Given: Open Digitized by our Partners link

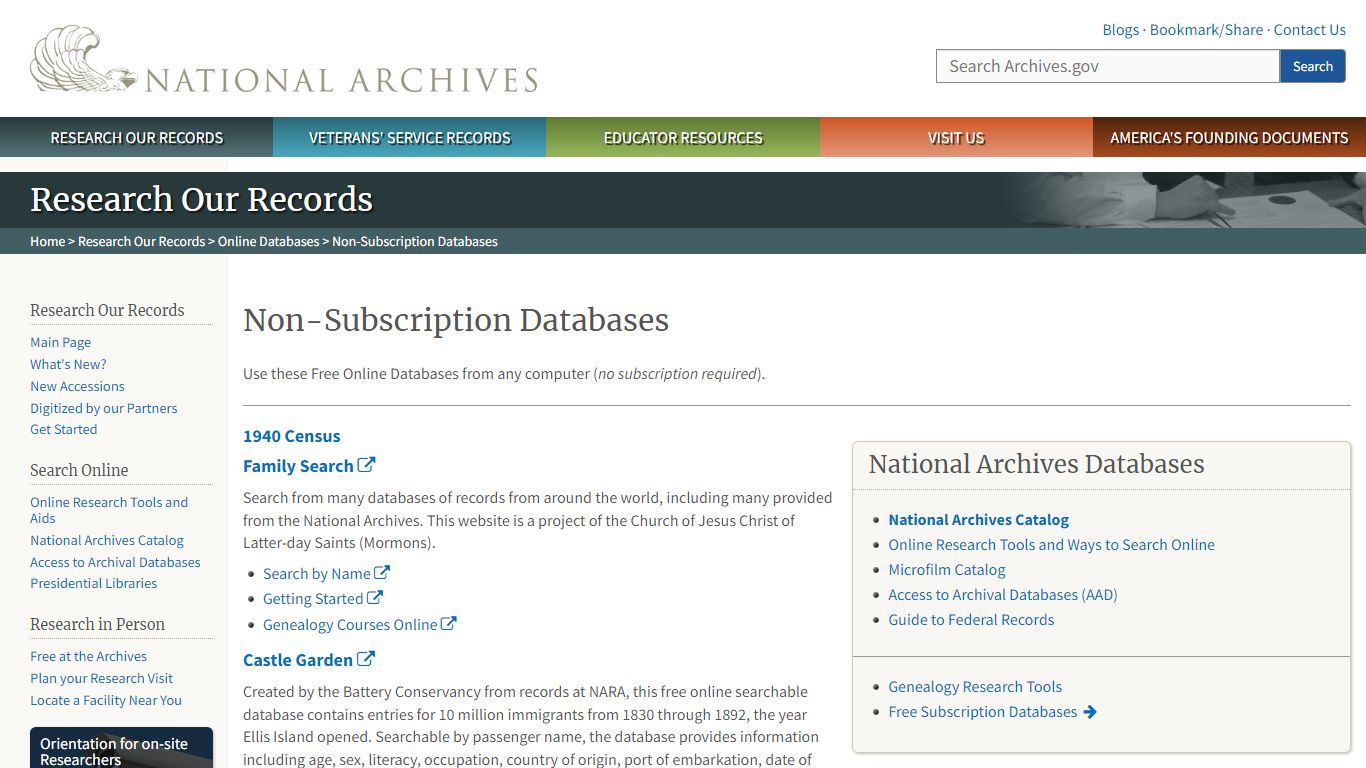Looking at the screenshot, I should coord(103,408).
